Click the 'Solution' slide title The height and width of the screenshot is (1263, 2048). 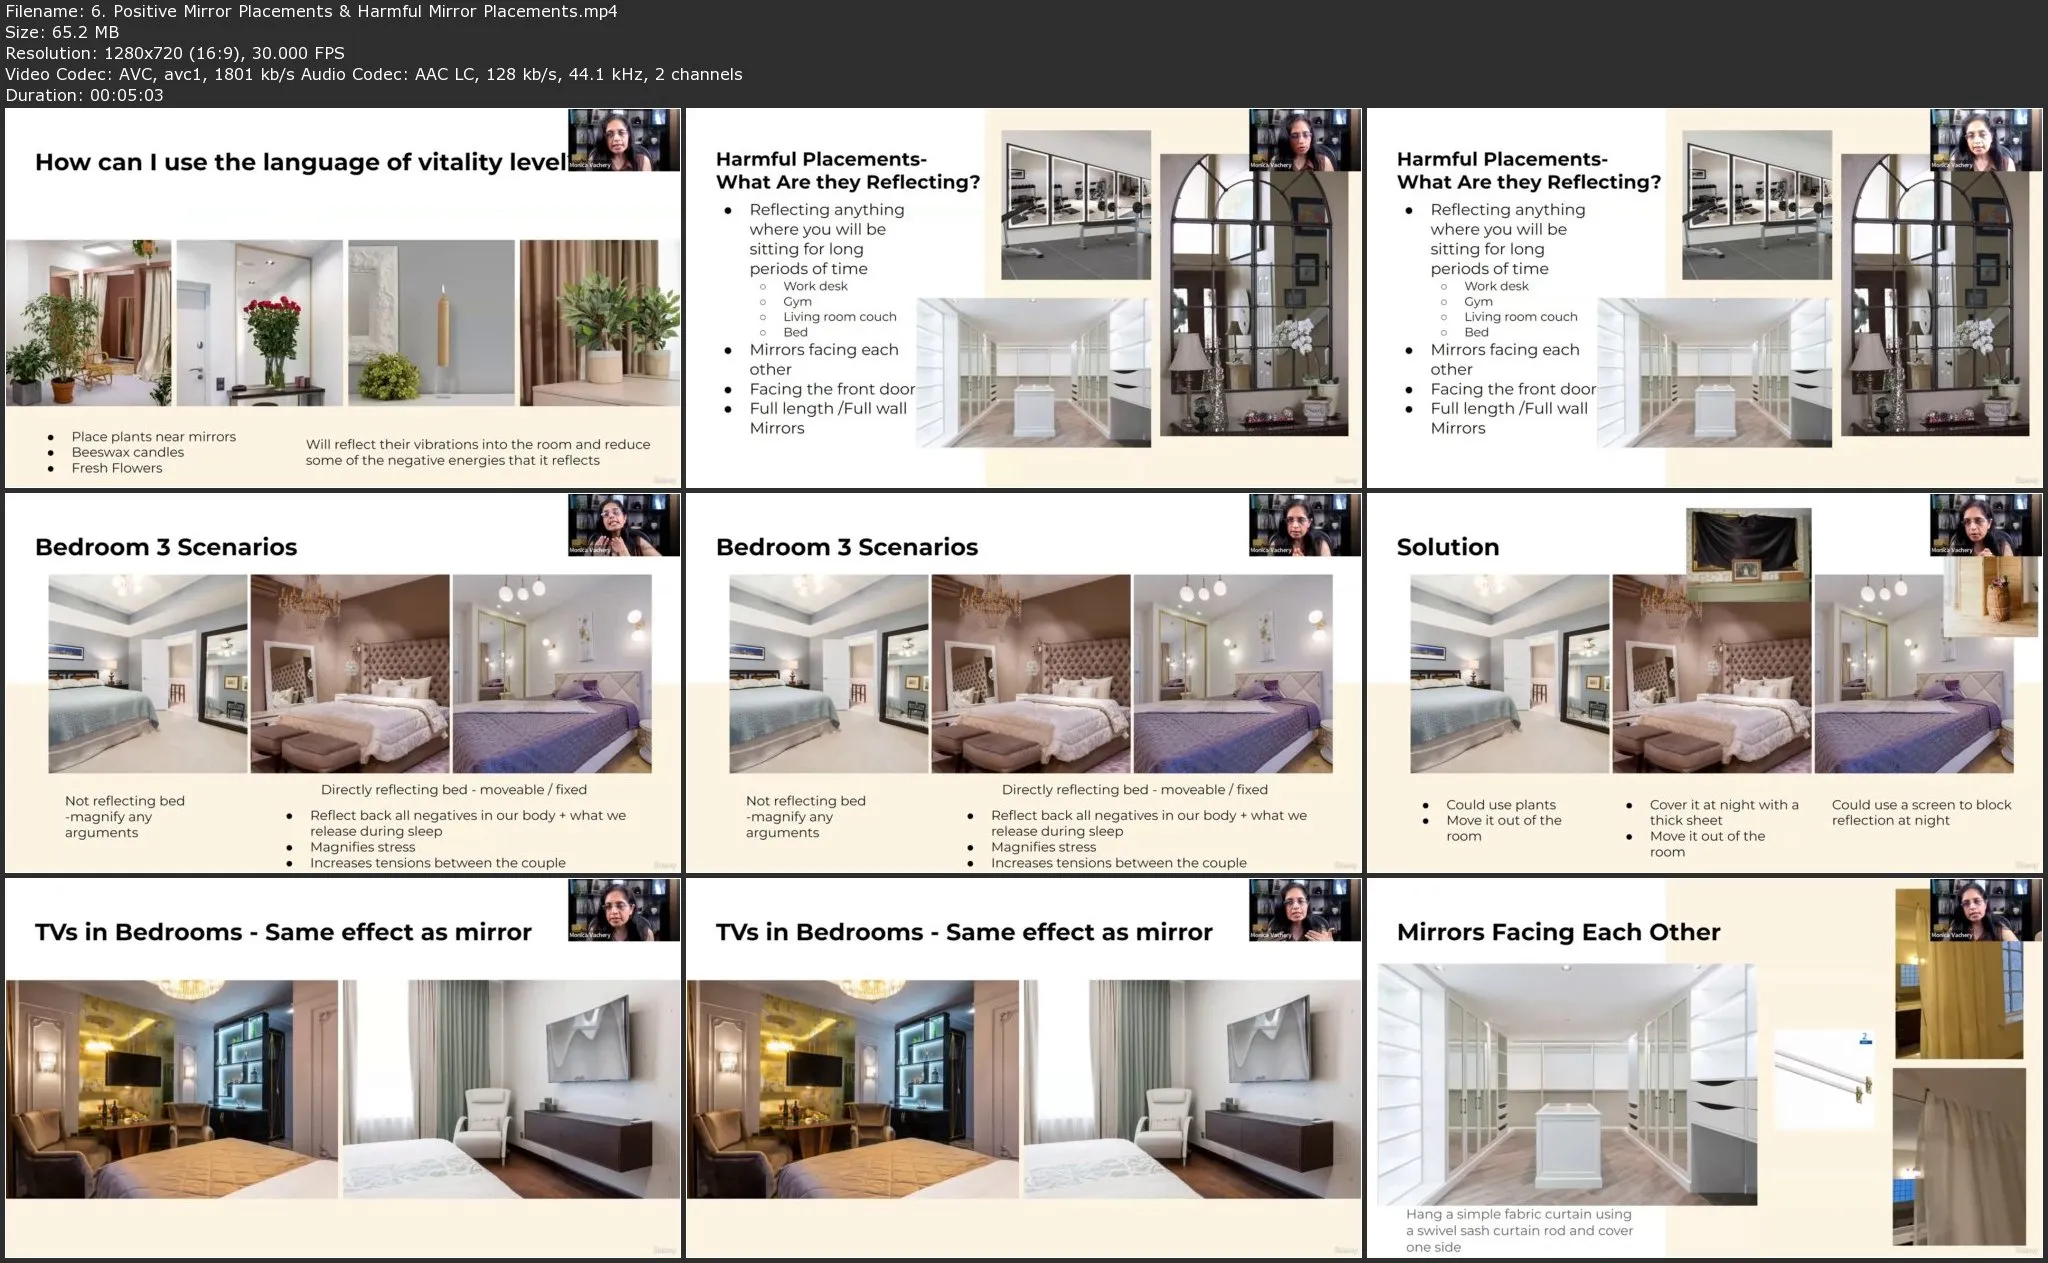point(1447,547)
